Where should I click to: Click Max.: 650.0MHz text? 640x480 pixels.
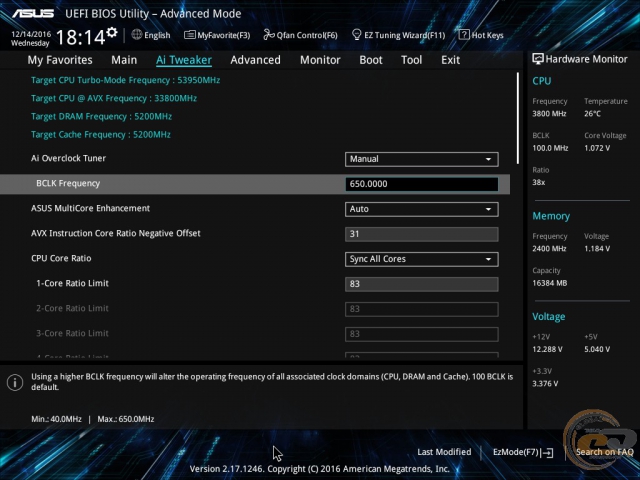[x=126, y=419]
